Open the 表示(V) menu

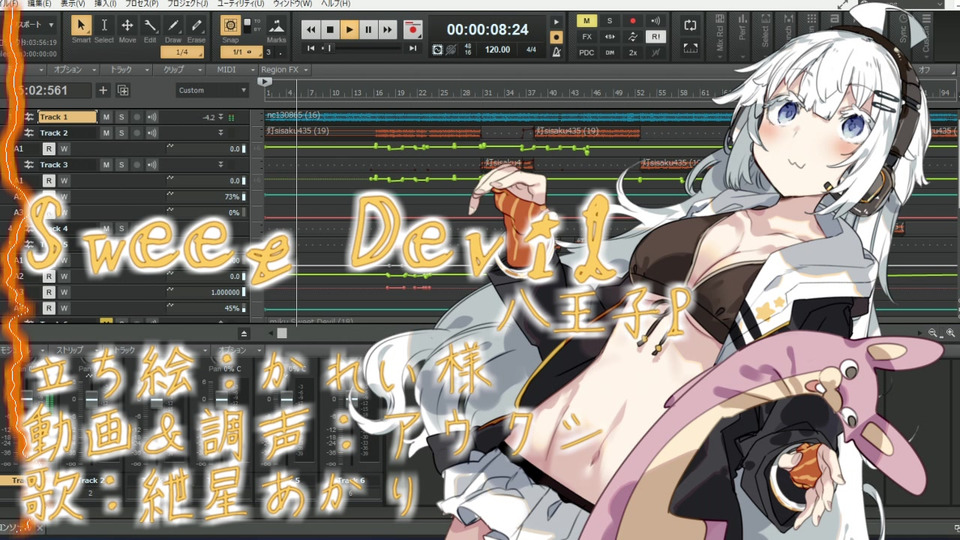click(x=73, y=4)
